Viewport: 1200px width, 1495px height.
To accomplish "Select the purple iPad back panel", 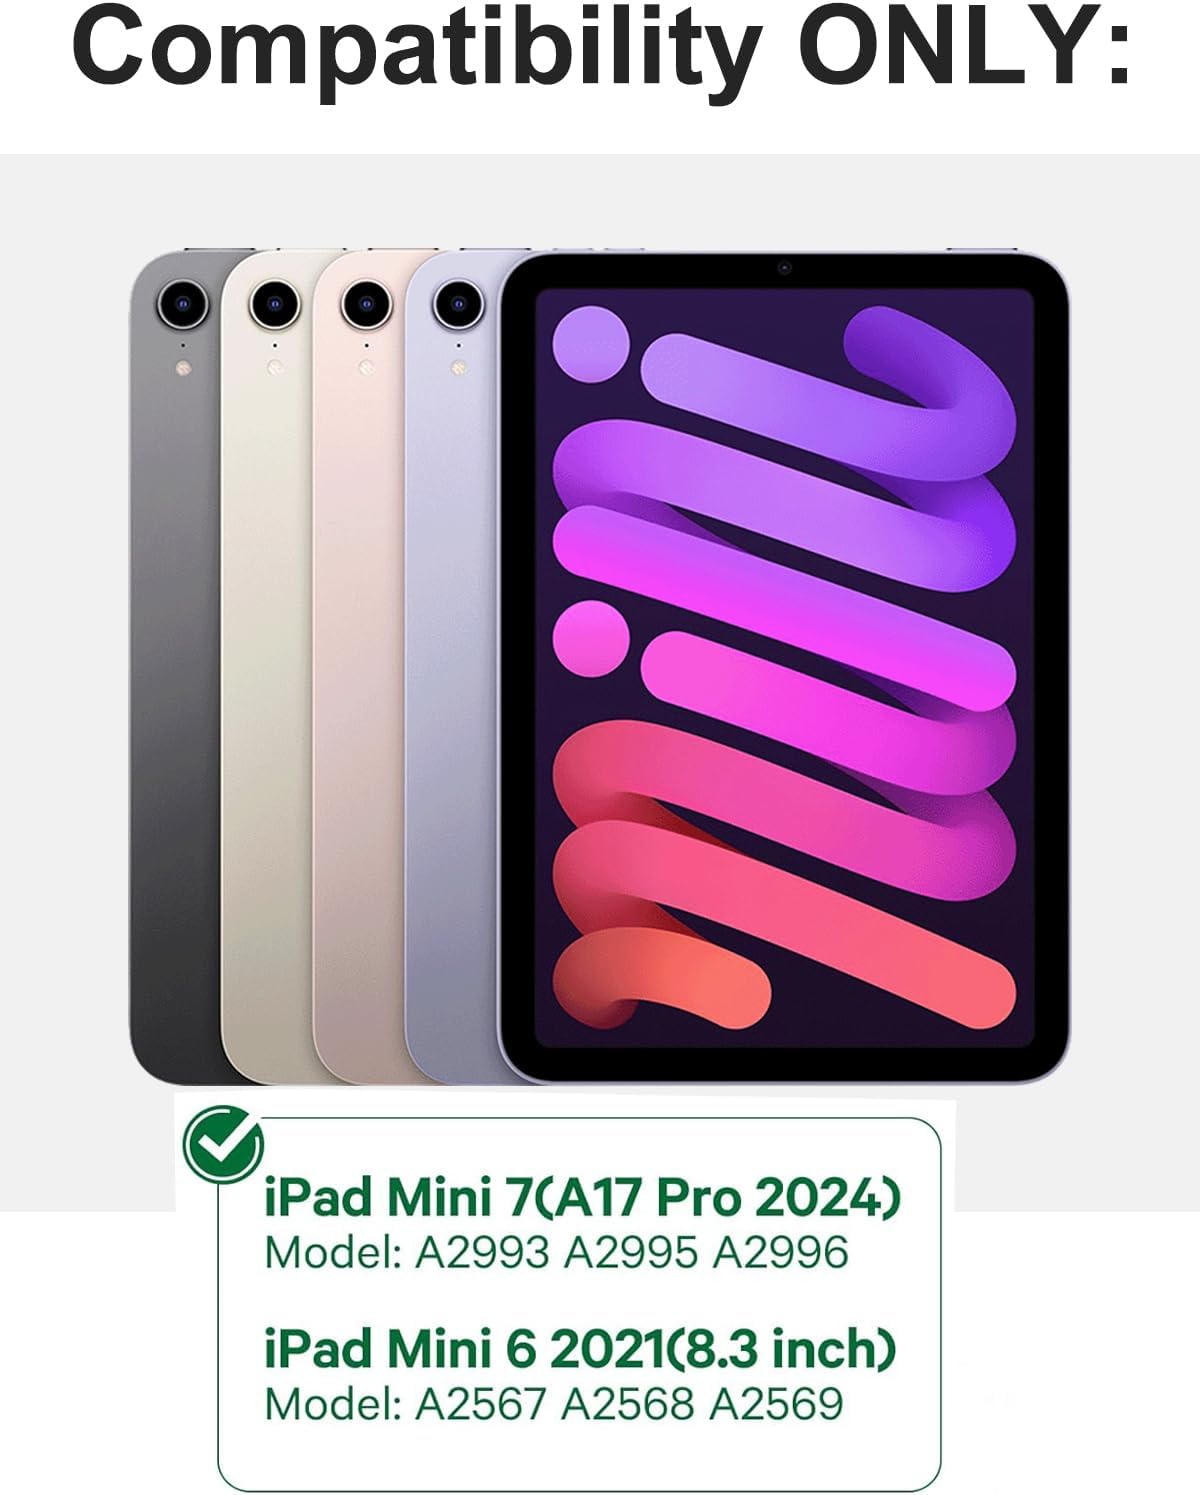I will tap(450, 668).
